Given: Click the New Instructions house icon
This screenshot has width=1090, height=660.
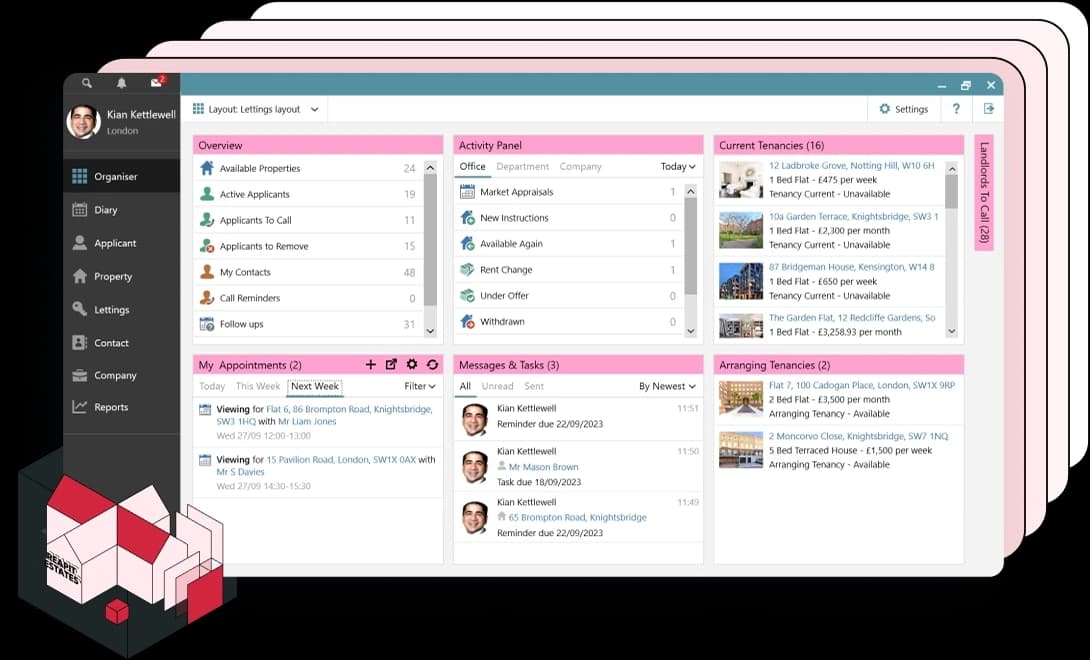Looking at the screenshot, I should coord(467,218).
